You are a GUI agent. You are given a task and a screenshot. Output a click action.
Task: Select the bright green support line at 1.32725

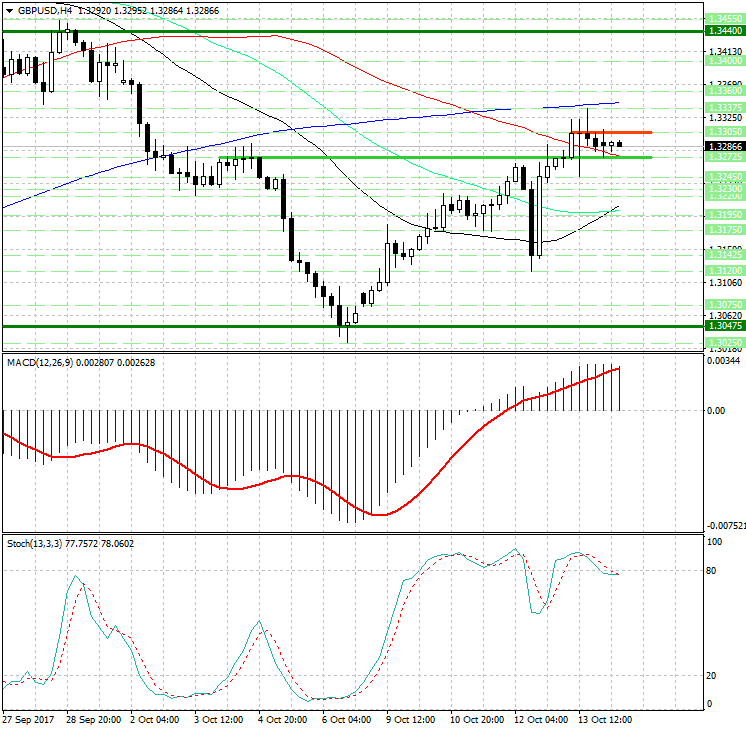435,157
